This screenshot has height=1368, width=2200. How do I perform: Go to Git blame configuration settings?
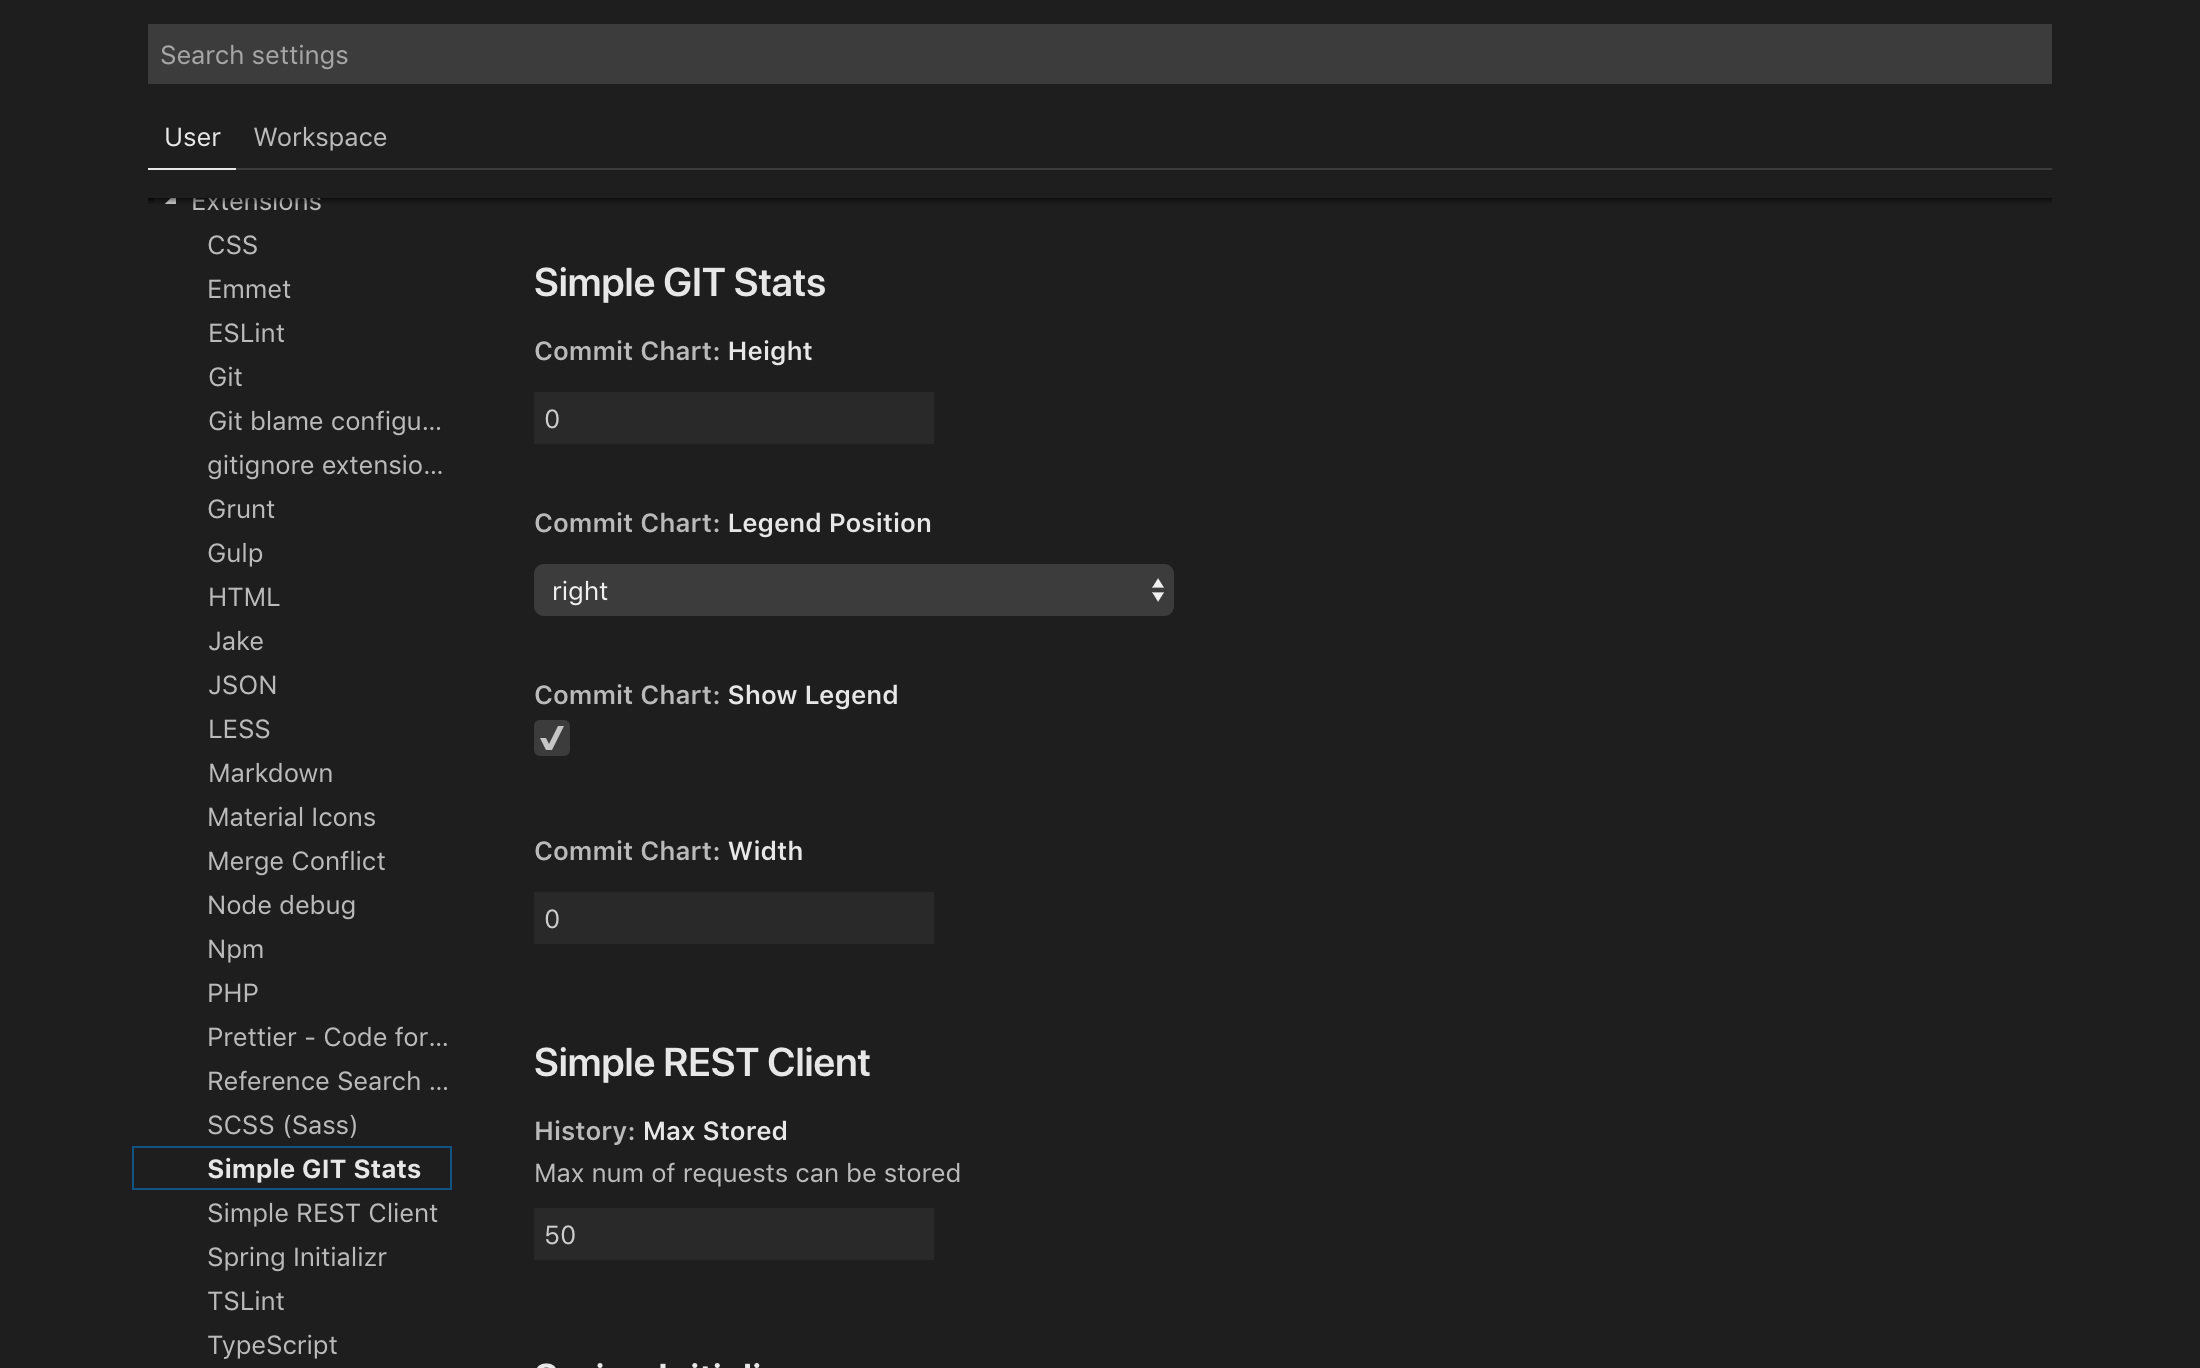click(324, 421)
